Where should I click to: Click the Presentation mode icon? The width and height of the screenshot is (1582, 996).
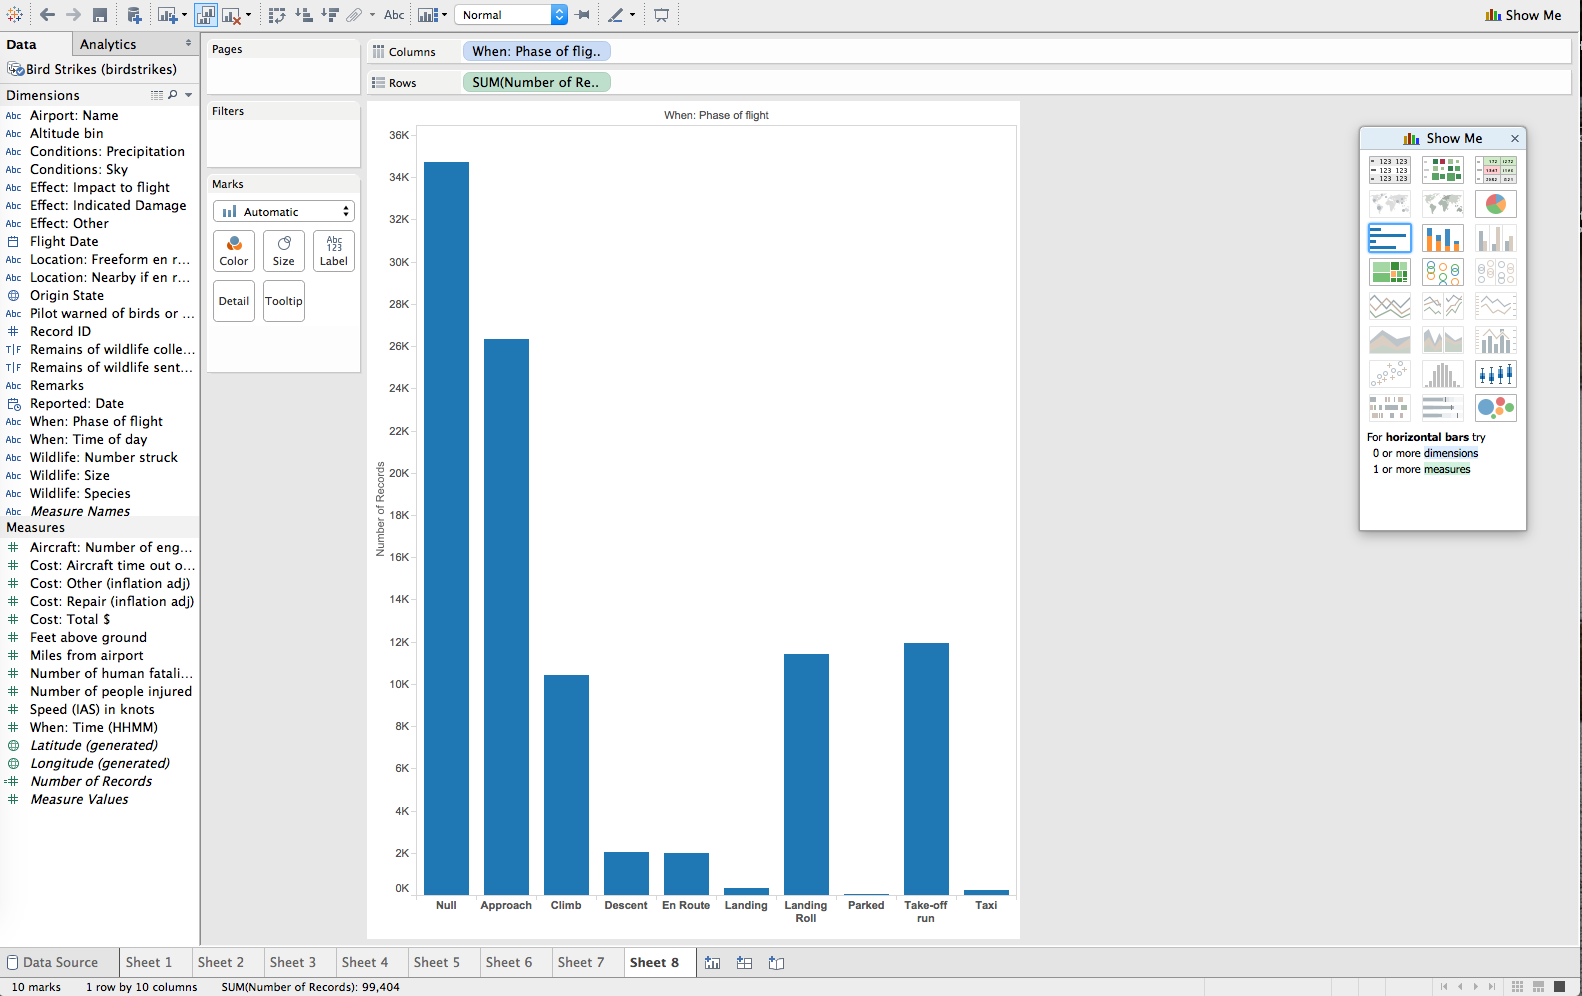tap(661, 15)
